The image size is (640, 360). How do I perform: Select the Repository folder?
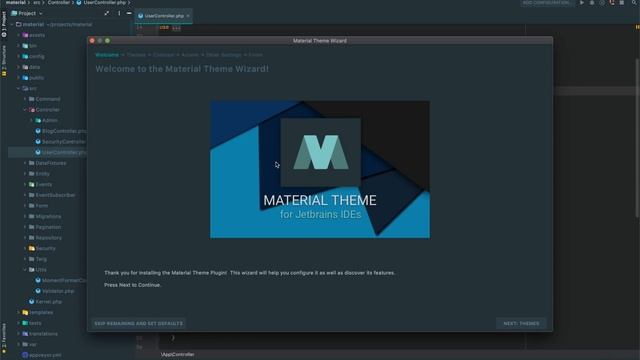click(45, 238)
